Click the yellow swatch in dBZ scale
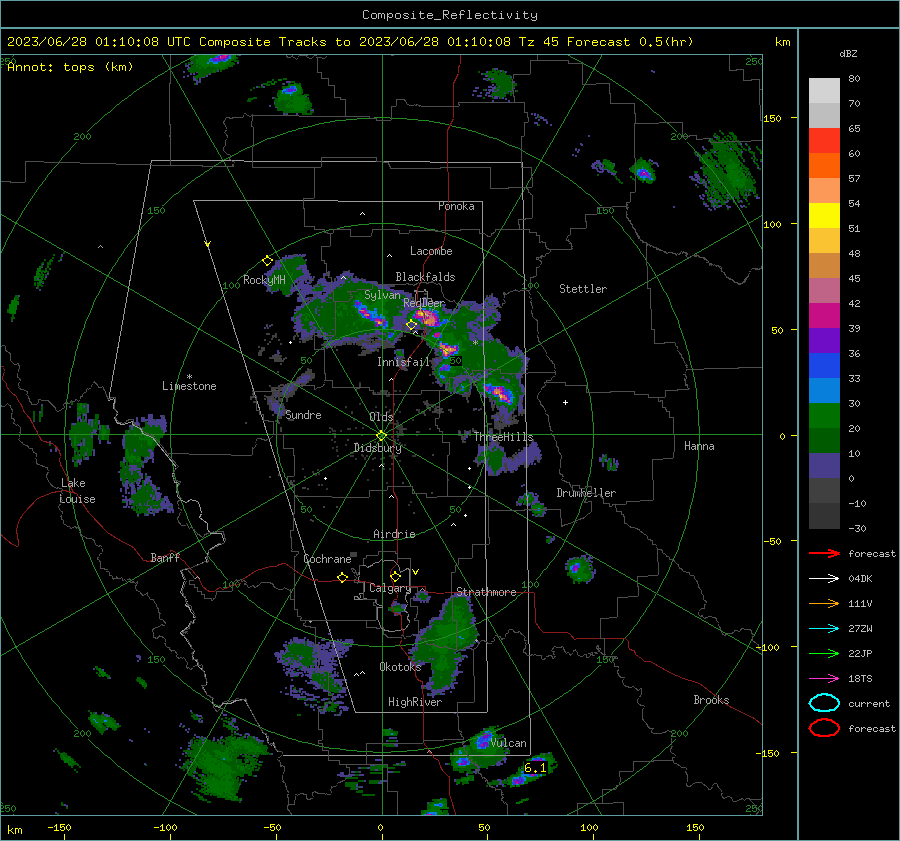This screenshot has width=900, height=841. tap(824, 215)
